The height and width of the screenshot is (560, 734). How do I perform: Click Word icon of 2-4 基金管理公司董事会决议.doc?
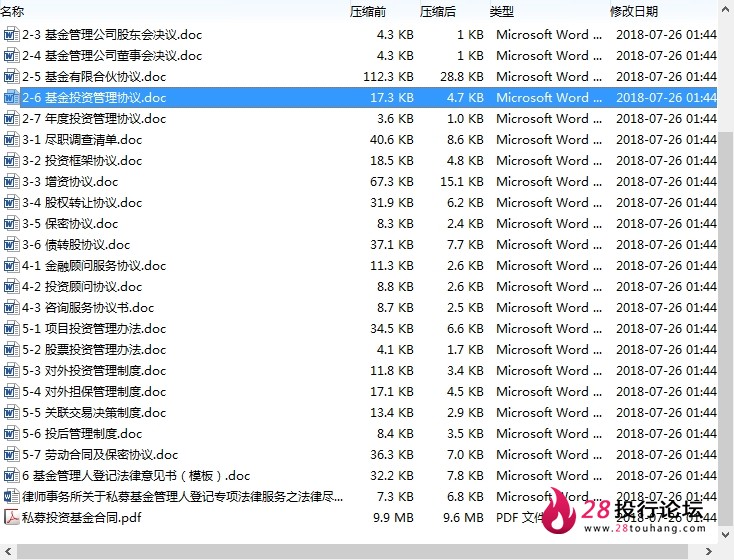(11, 56)
